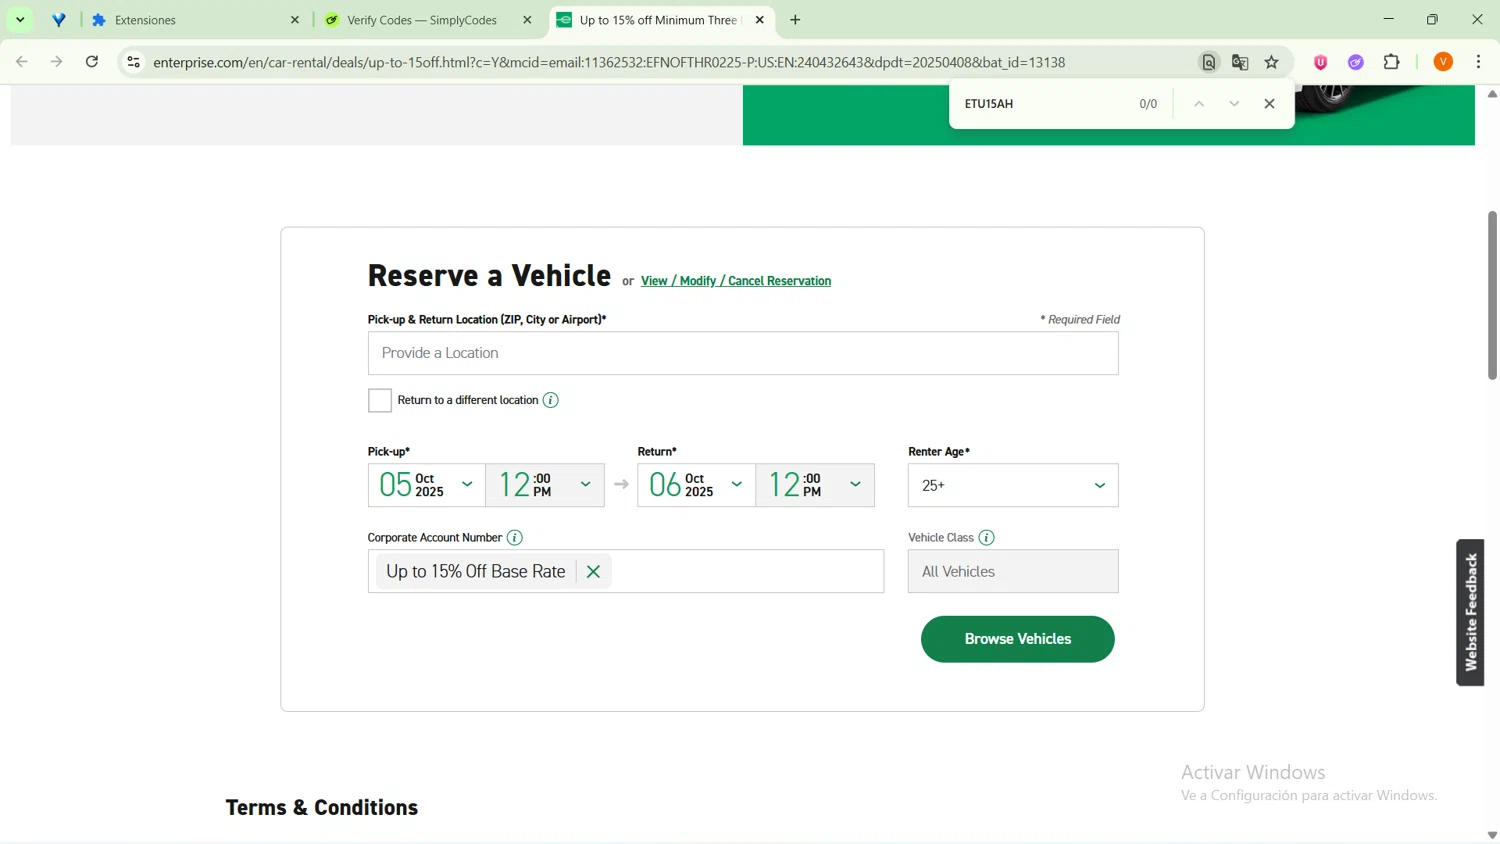Click the info icon next to different location
Viewport: 1500px width, 844px height.
[551, 400]
